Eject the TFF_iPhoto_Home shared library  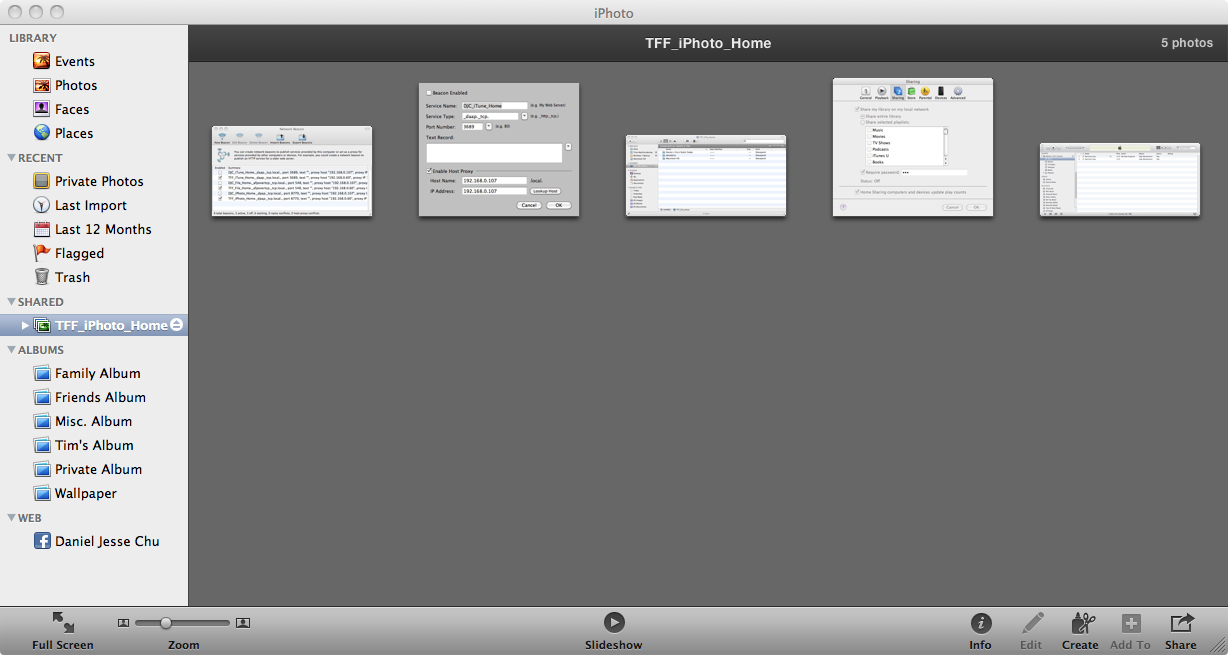[176, 325]
